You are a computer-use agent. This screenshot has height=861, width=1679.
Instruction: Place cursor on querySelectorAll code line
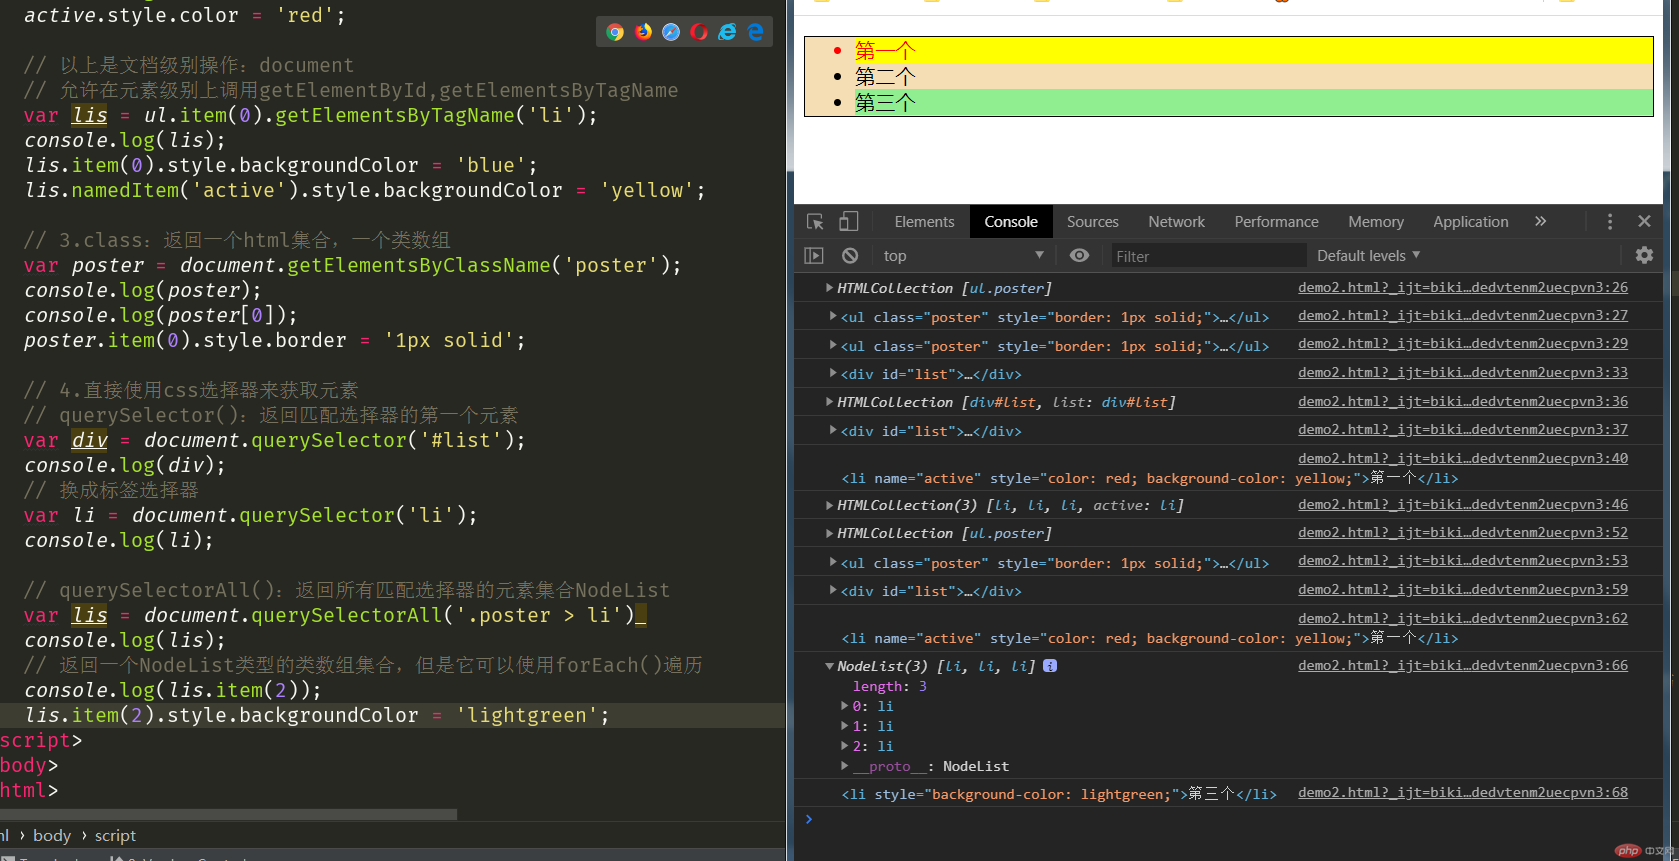335,615
